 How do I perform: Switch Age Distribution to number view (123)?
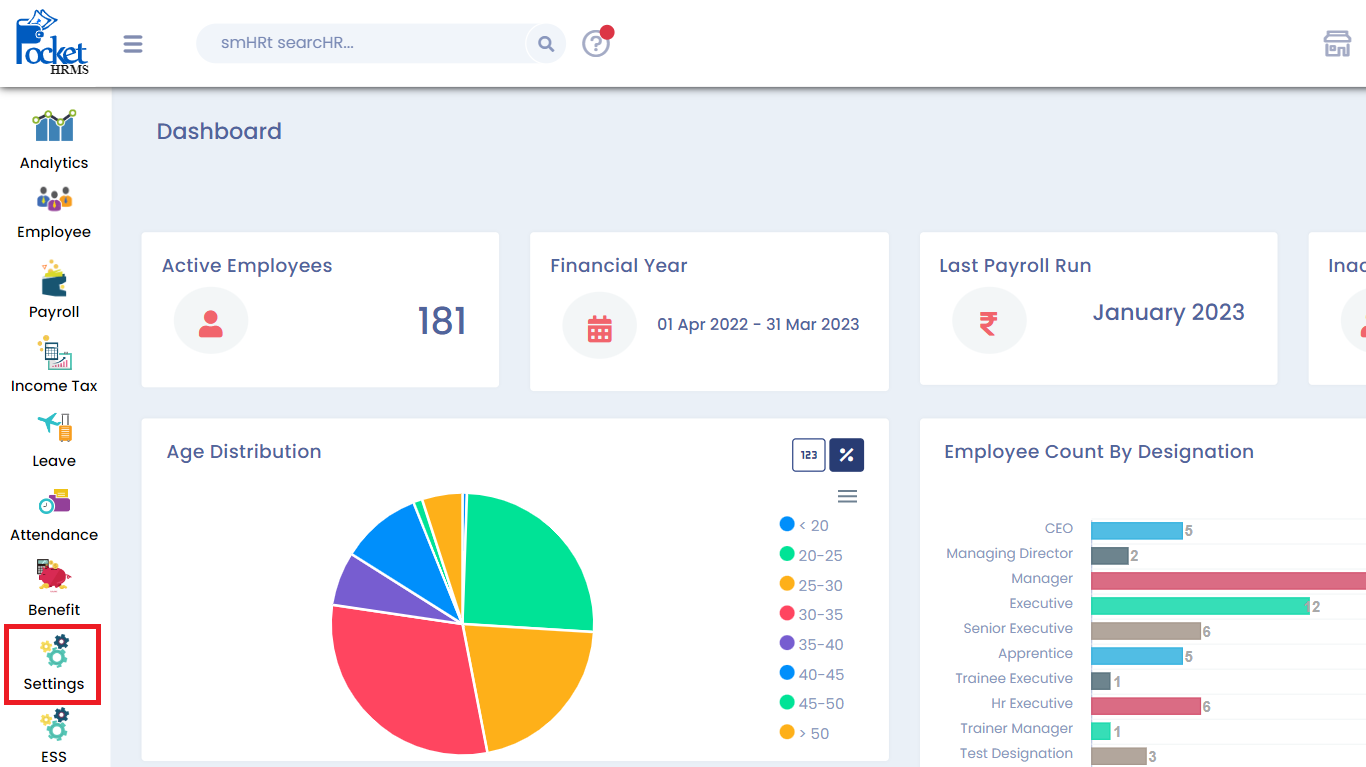tap(809, 455)
